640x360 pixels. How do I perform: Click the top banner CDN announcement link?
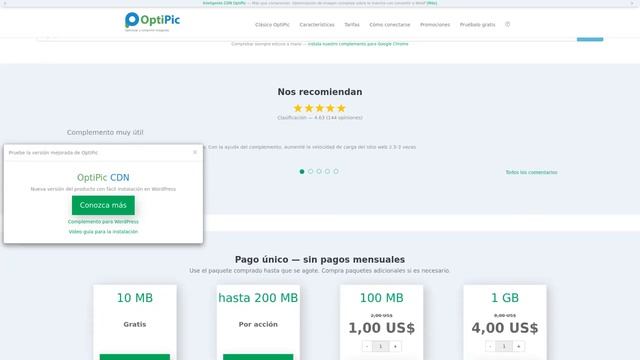[224, 3]
